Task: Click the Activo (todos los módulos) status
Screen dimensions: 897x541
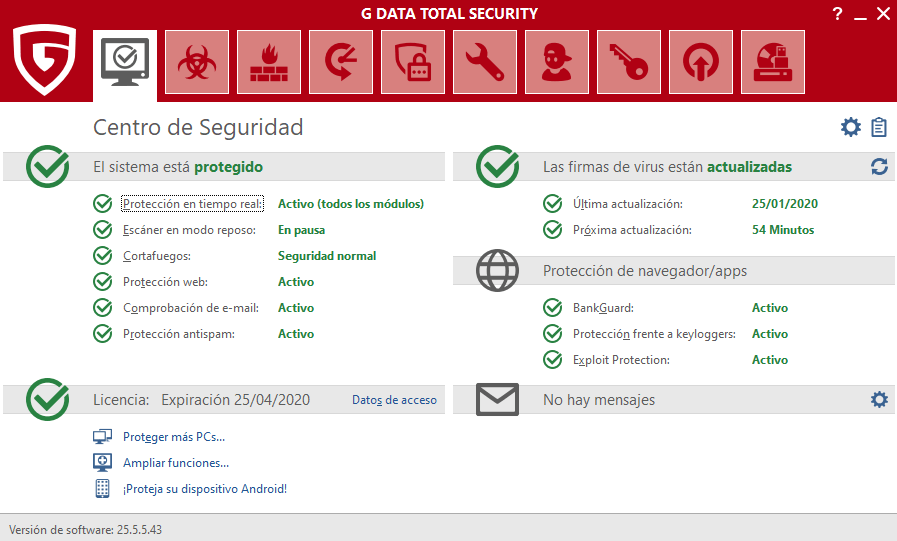Action: click(x=351, y=204)
